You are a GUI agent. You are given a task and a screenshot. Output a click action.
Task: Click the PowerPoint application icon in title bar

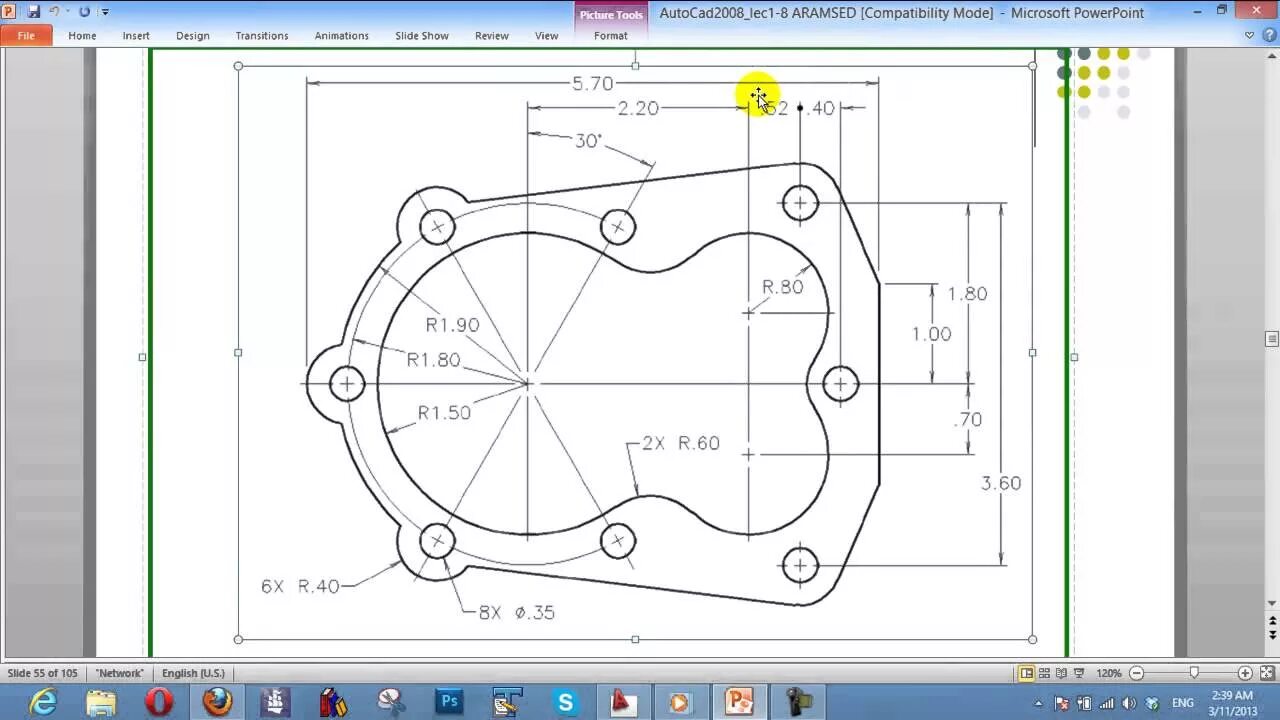point(9,12)
